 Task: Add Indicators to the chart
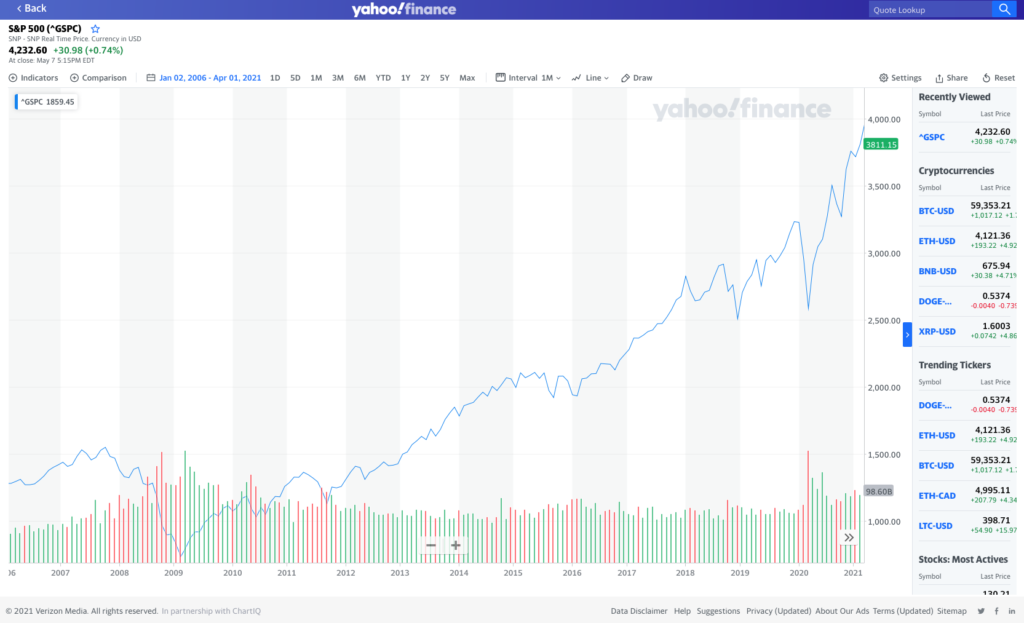tap(34, 78)
